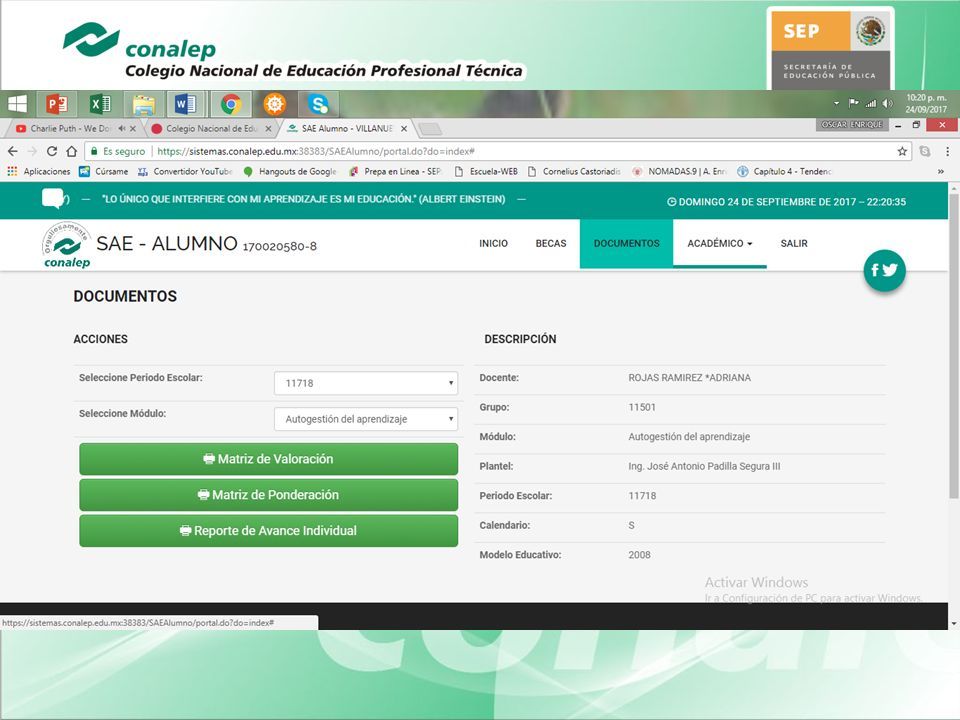Reload the current page
This screenshot has width=960, height=720.
tap(52, 151)
